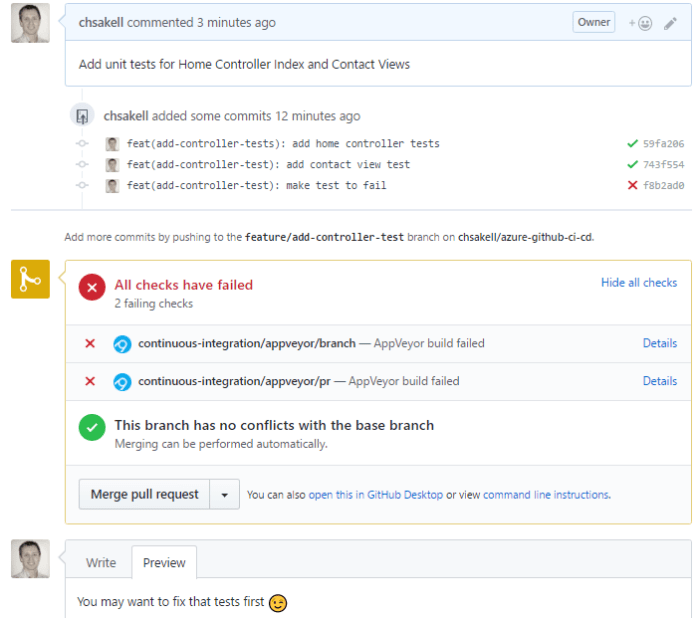
Task: Click green check status on commit 743f554
Action: 632,164
